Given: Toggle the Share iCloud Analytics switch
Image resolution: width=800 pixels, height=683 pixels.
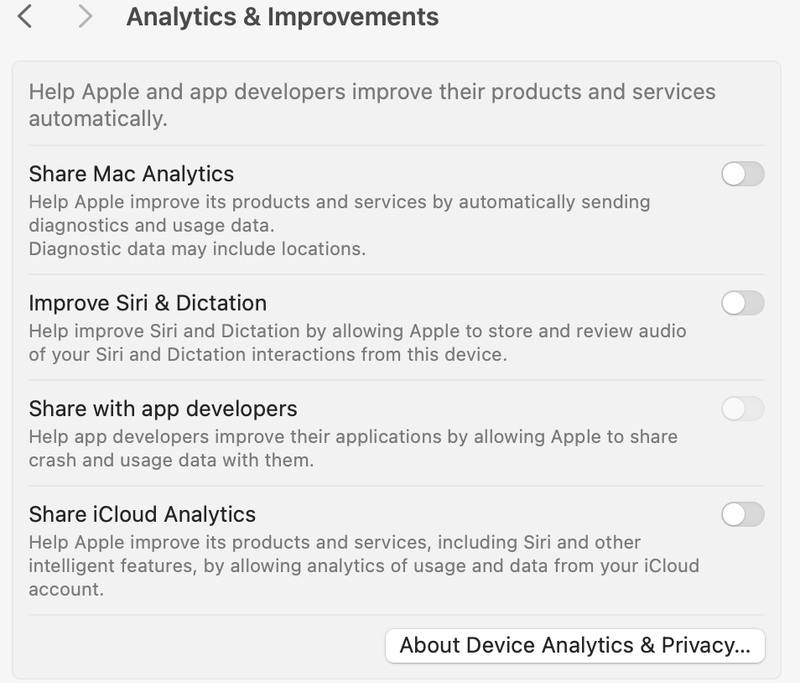Looking at the screenshot, I should pyautogui.click(x=742, y=514).
